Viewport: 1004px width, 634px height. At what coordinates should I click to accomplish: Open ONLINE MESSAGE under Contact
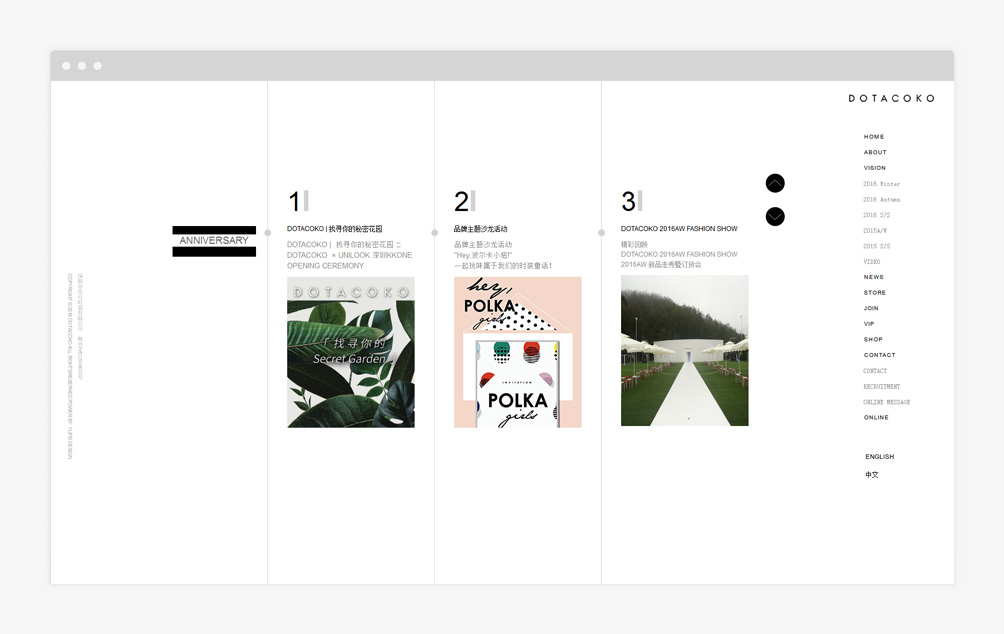[886, 402]
